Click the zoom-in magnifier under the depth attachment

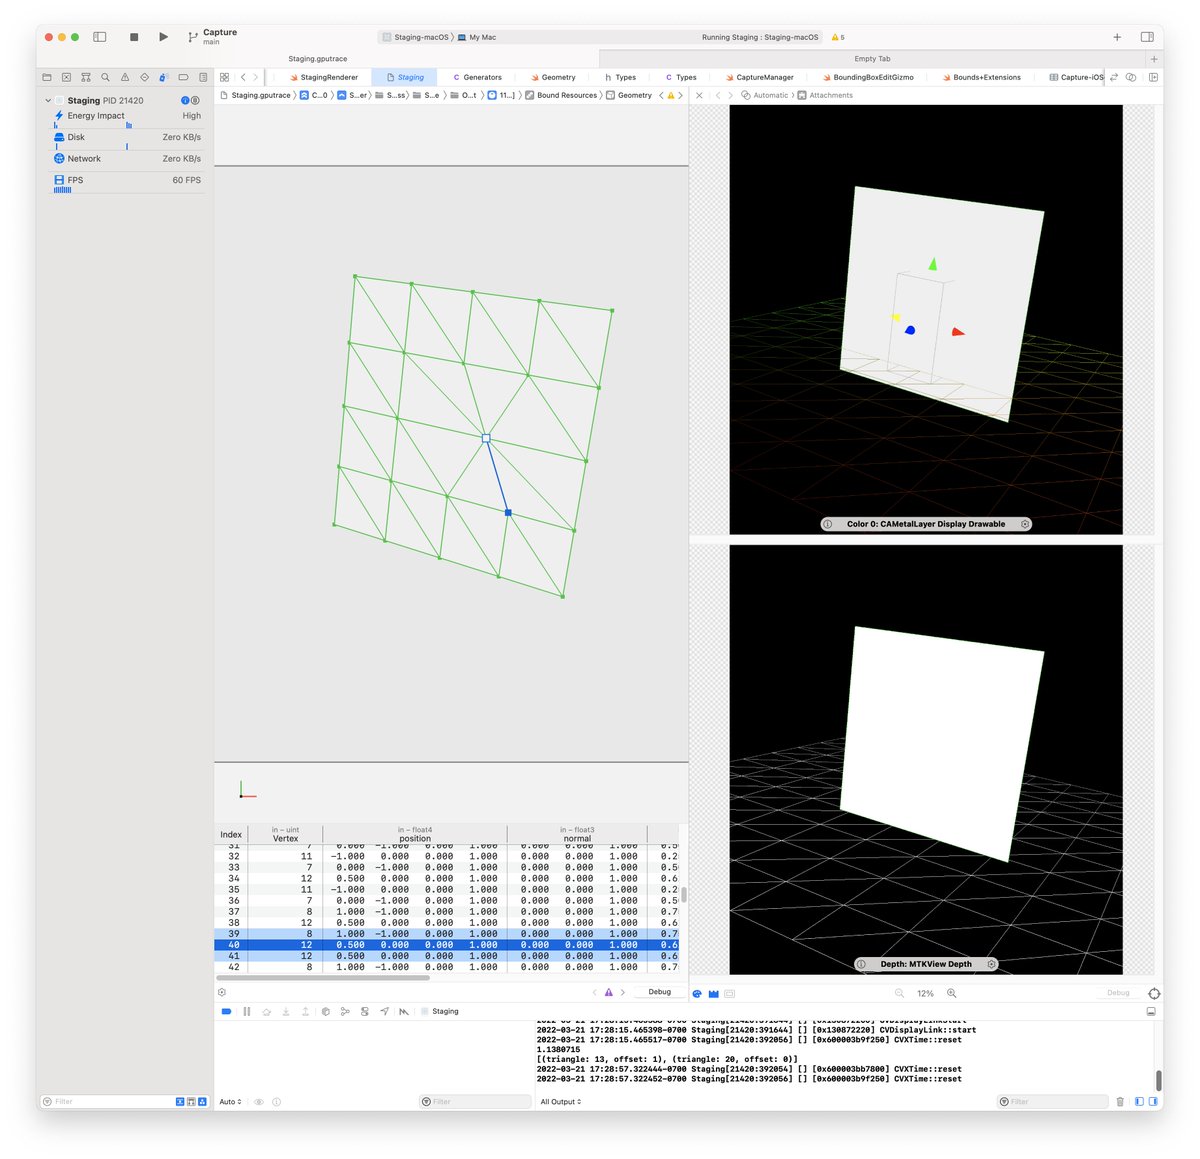(x=951, y=993)
